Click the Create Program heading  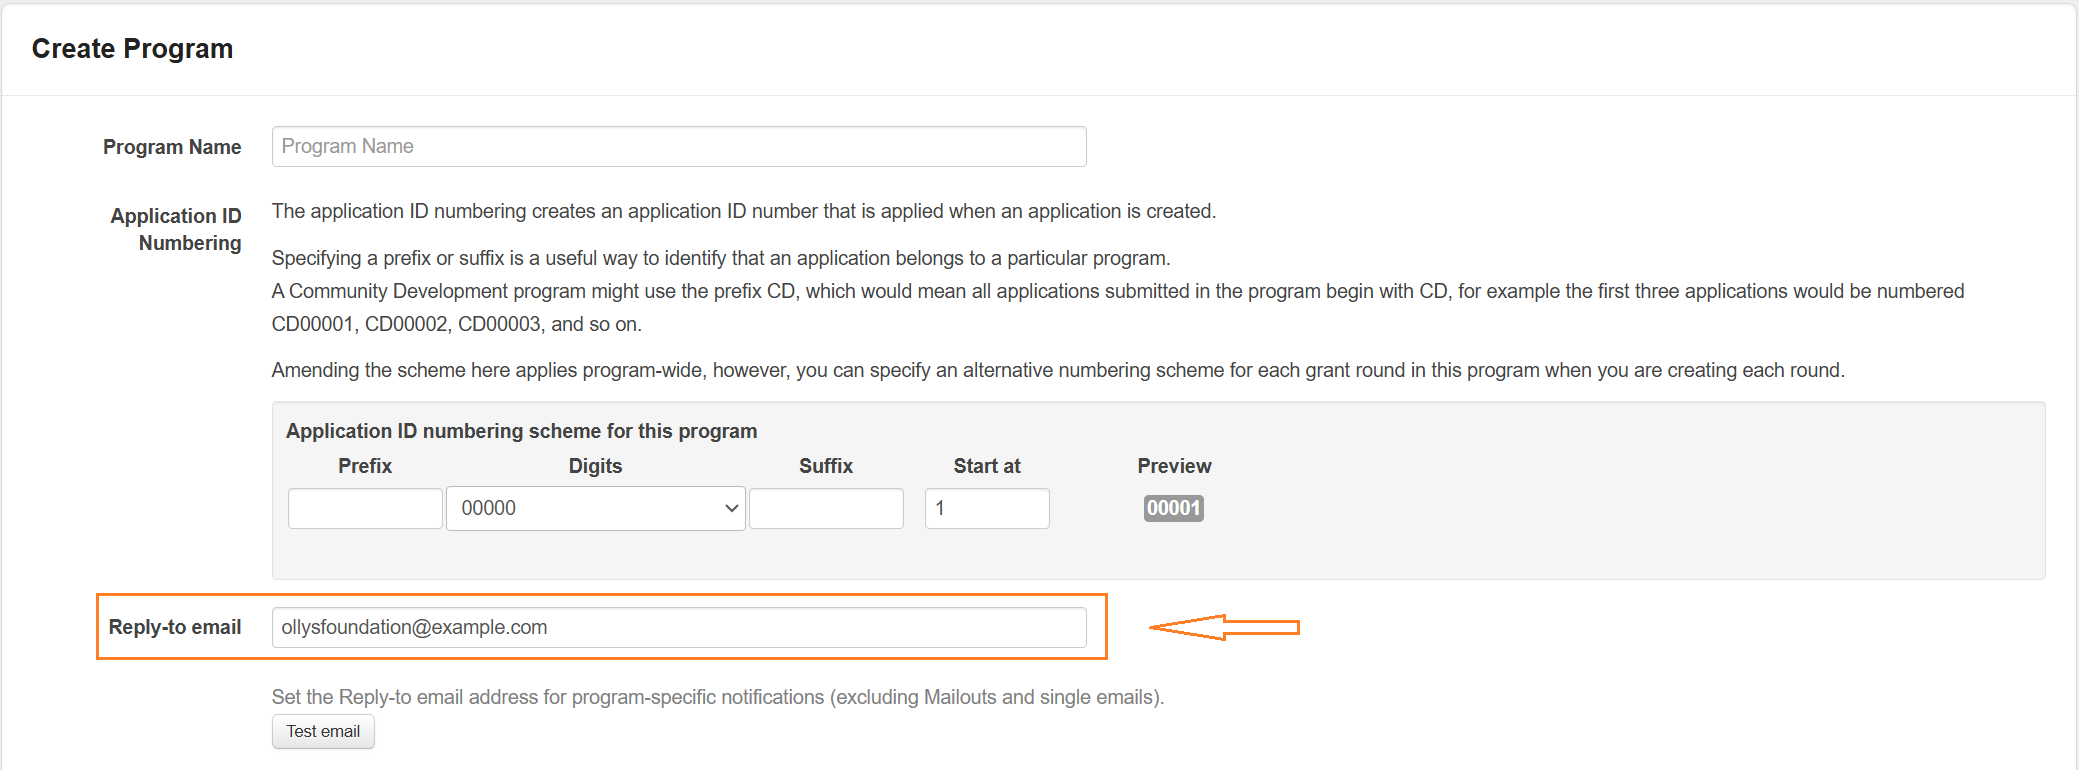[132, 48]
